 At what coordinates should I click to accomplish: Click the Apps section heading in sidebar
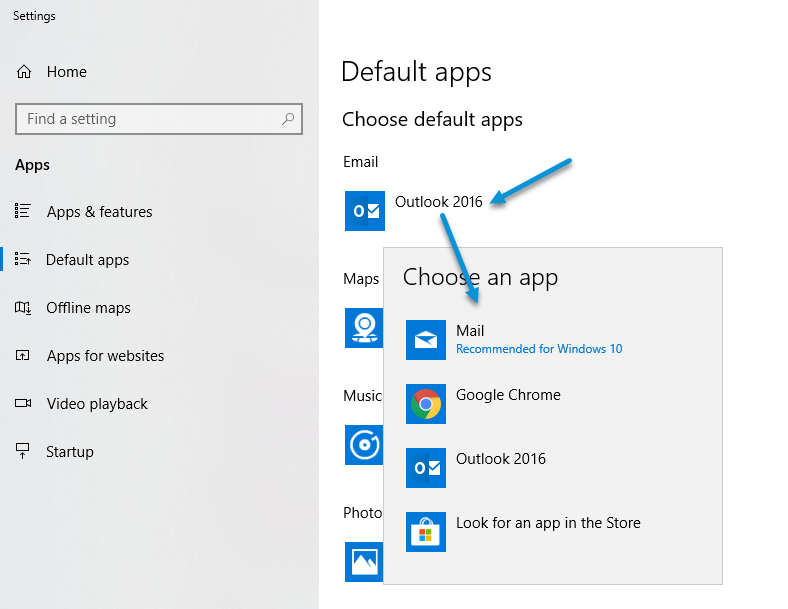32,165
